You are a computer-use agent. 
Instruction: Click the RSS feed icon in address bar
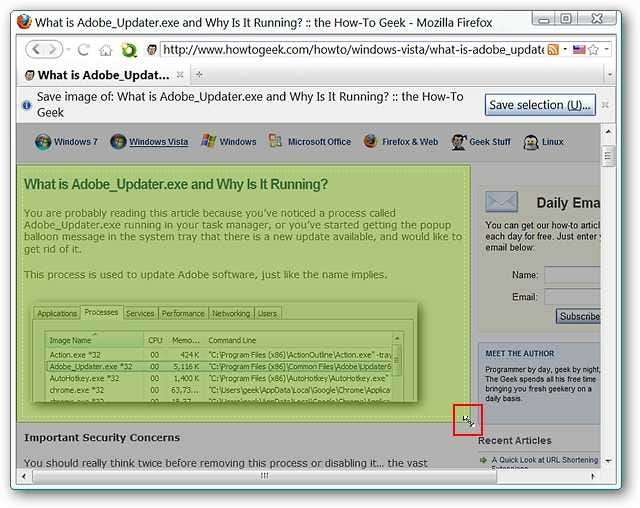[x=553, y=49]
